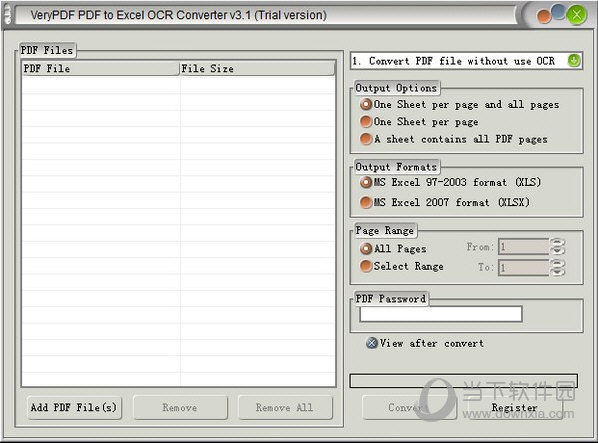Screen dimensions: 598x443
Task: Click the title bar grip icon at left
Action: pos(7,15)
